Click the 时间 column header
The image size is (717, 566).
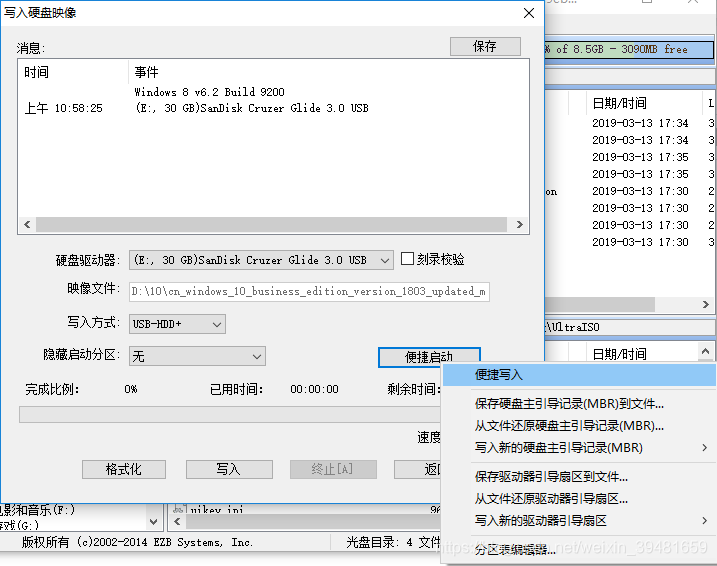click(x=73, y=72)
